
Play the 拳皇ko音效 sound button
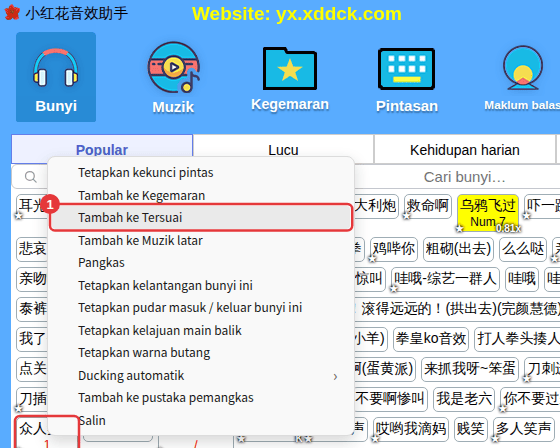click(431, 338)
